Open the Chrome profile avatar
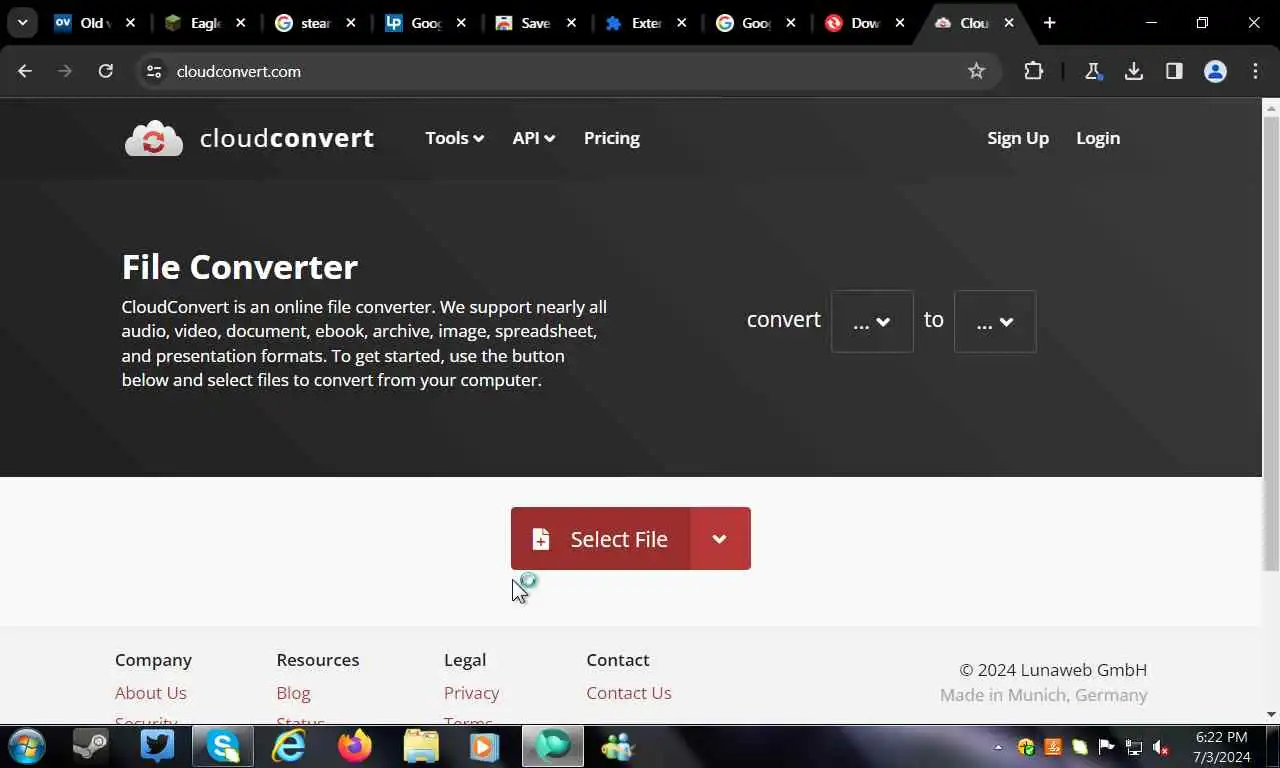Screen dimensions: 1280x768 pyautogui.click(x=1215, y=71)
